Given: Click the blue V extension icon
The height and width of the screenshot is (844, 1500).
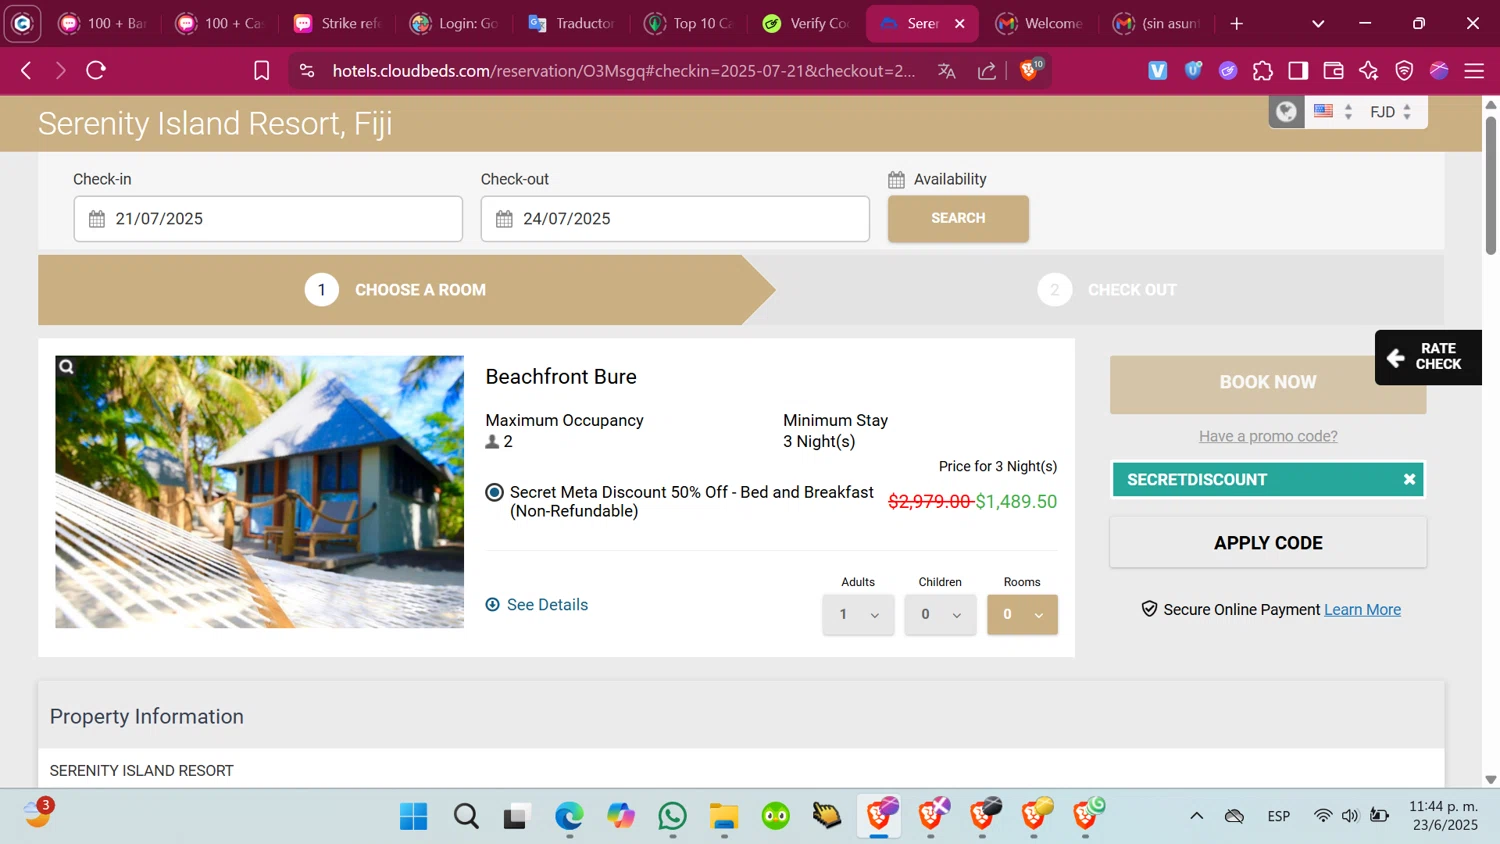Looking at the screenshot, I should tap(1158, 70).
